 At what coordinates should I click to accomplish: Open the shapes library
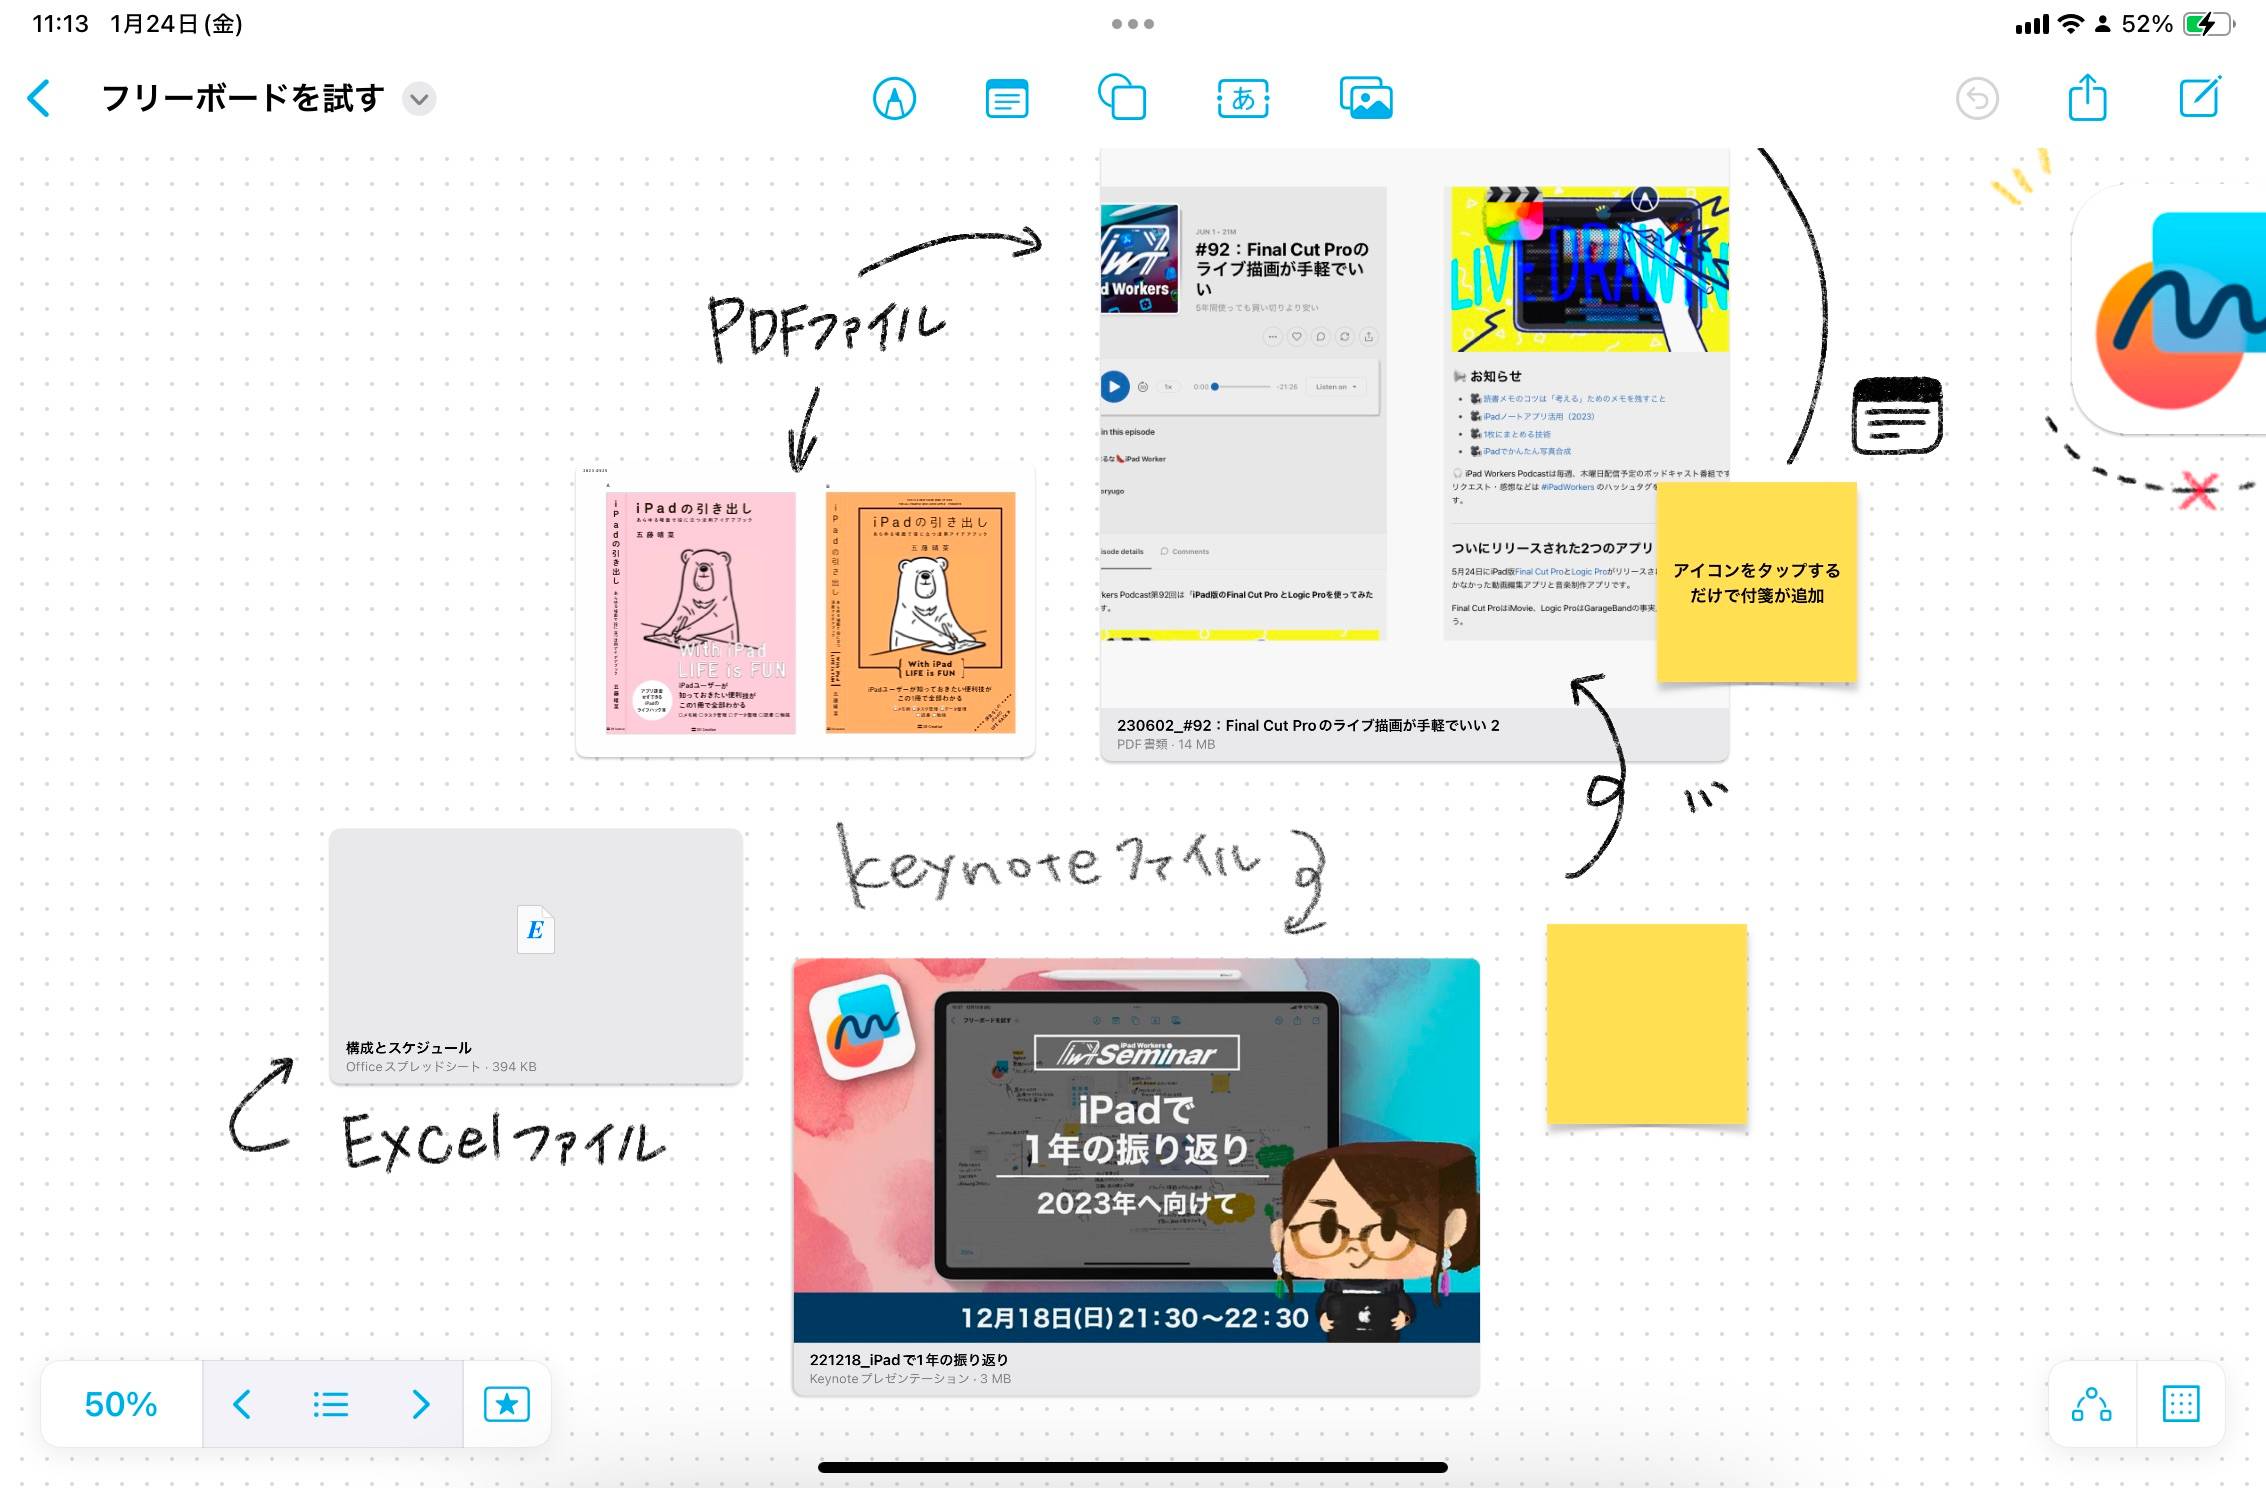pyautogui.click(x=1122, y=98)
